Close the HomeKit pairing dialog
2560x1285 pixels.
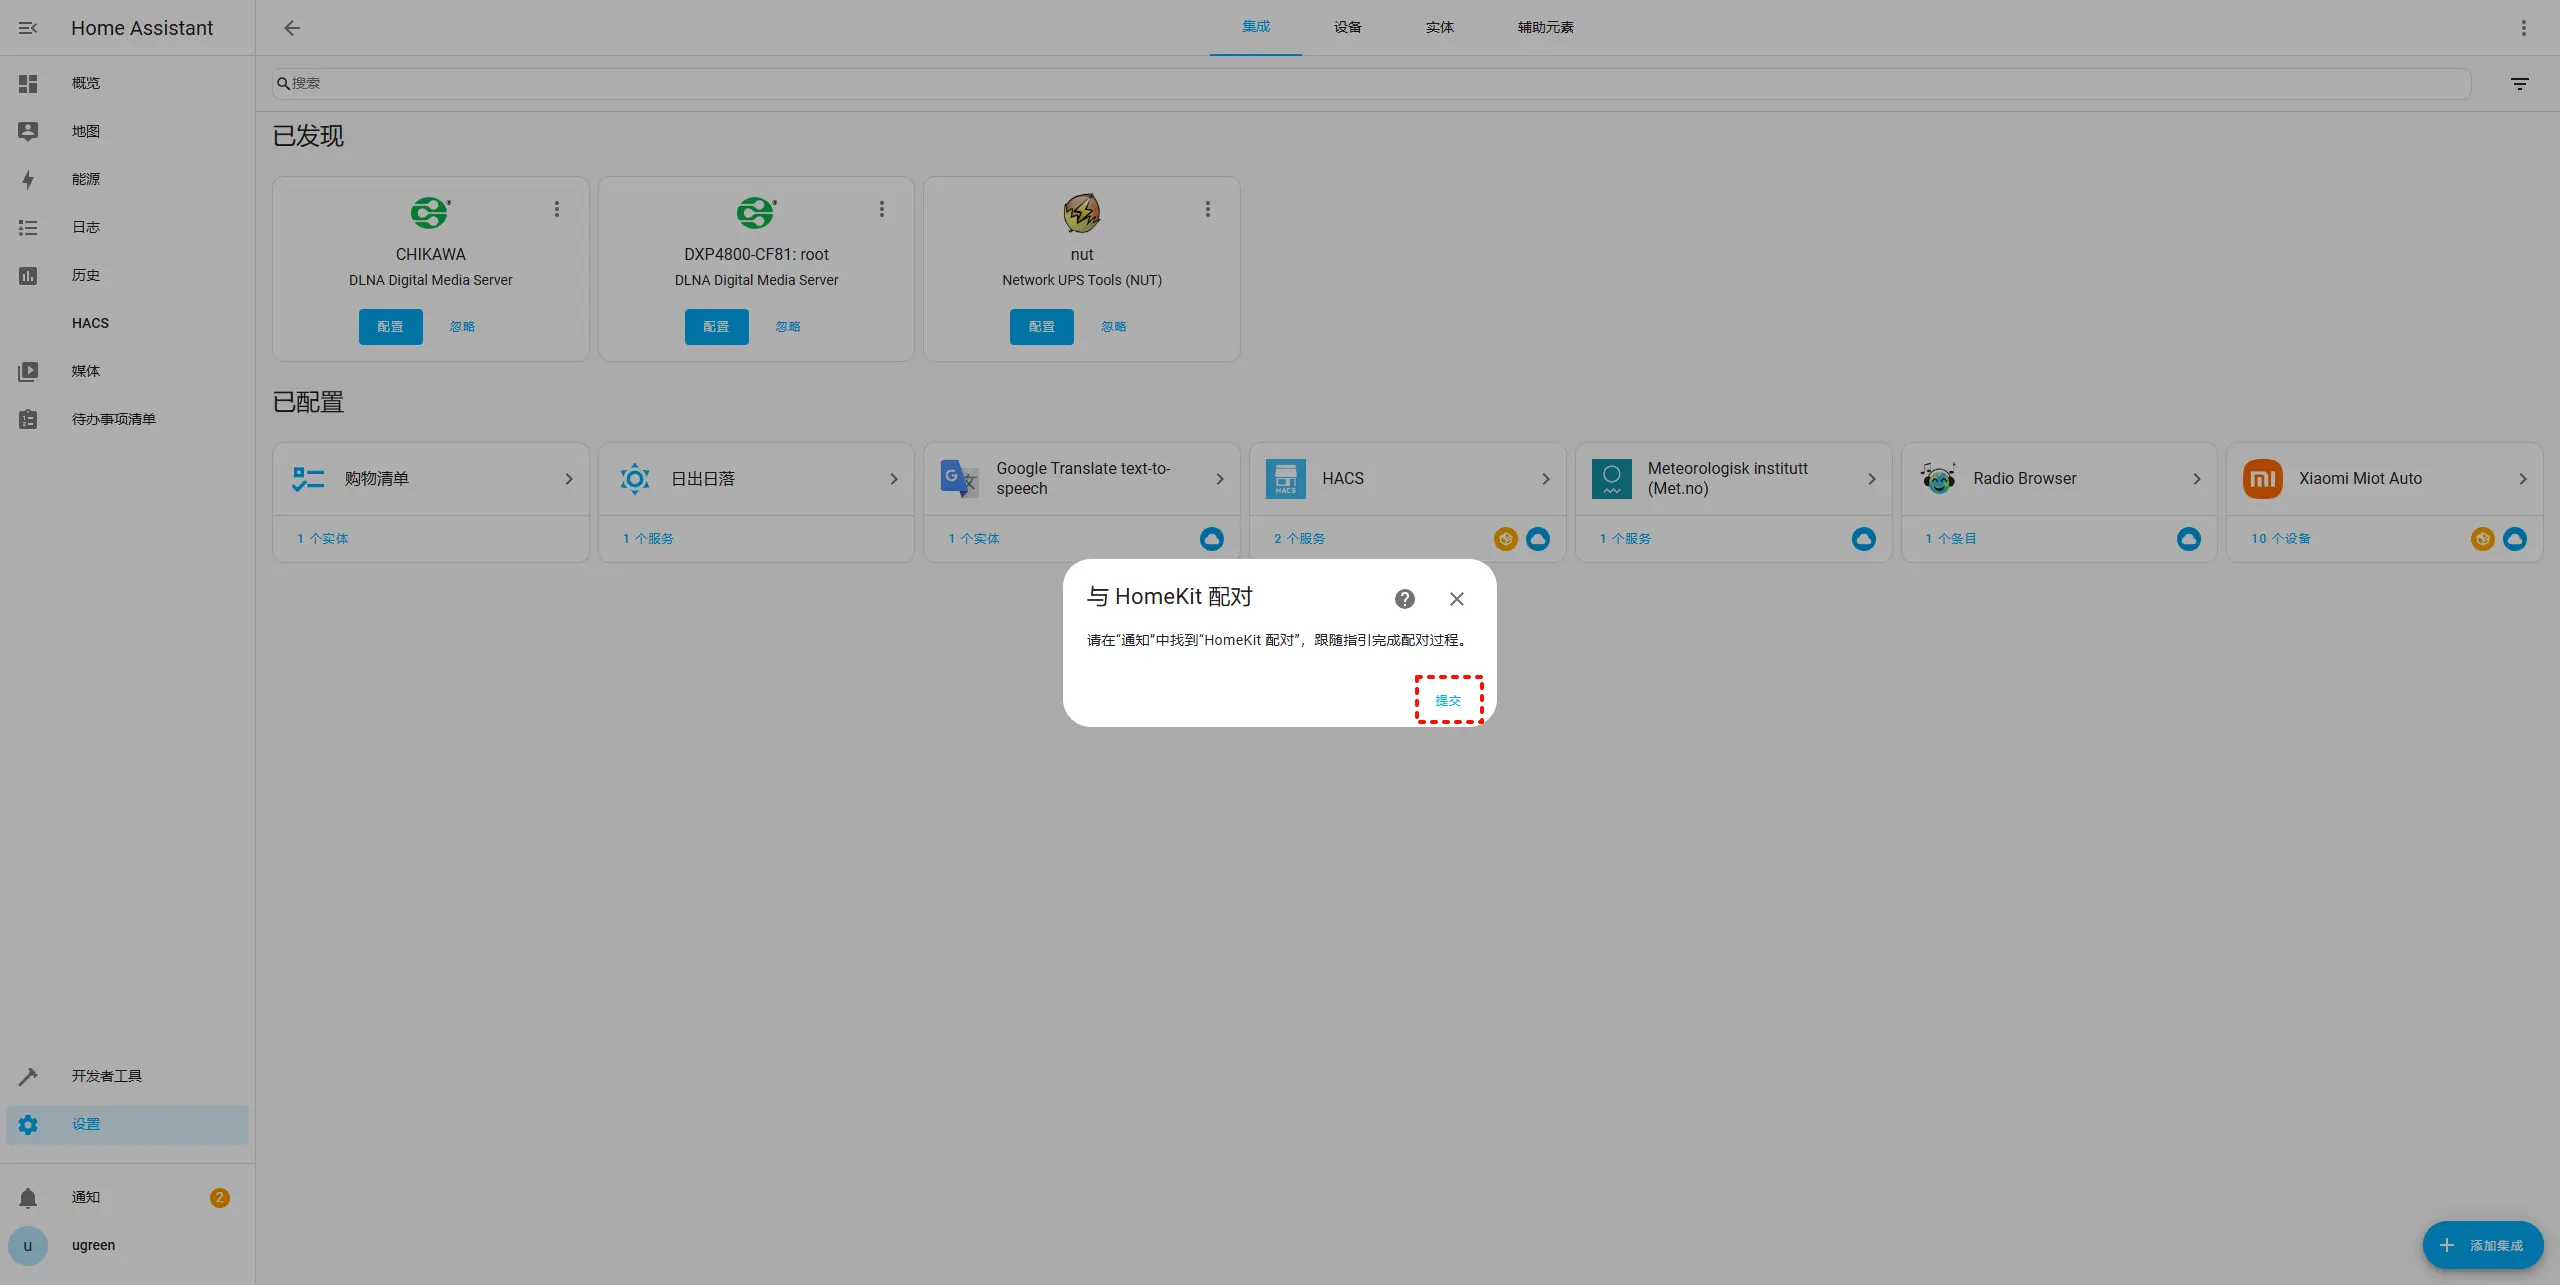[x=1456, y=599]
